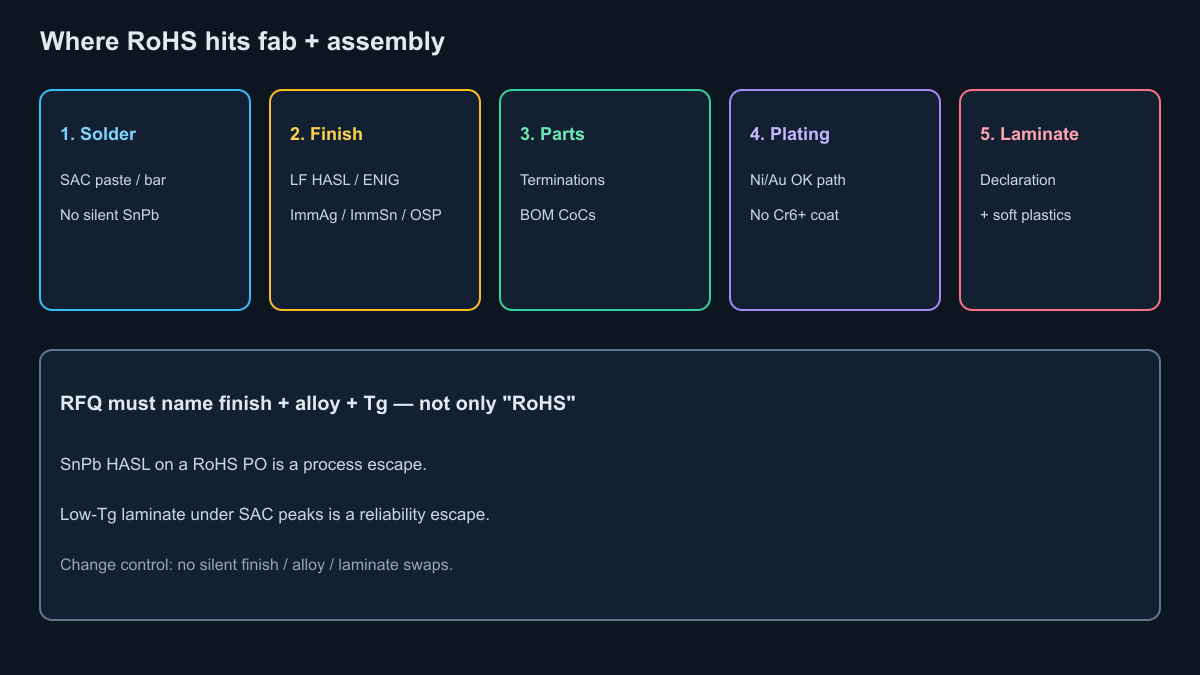Select the 'No silent SnPb' line
This screenshot has width=1200, height=675.
[110, 215]
